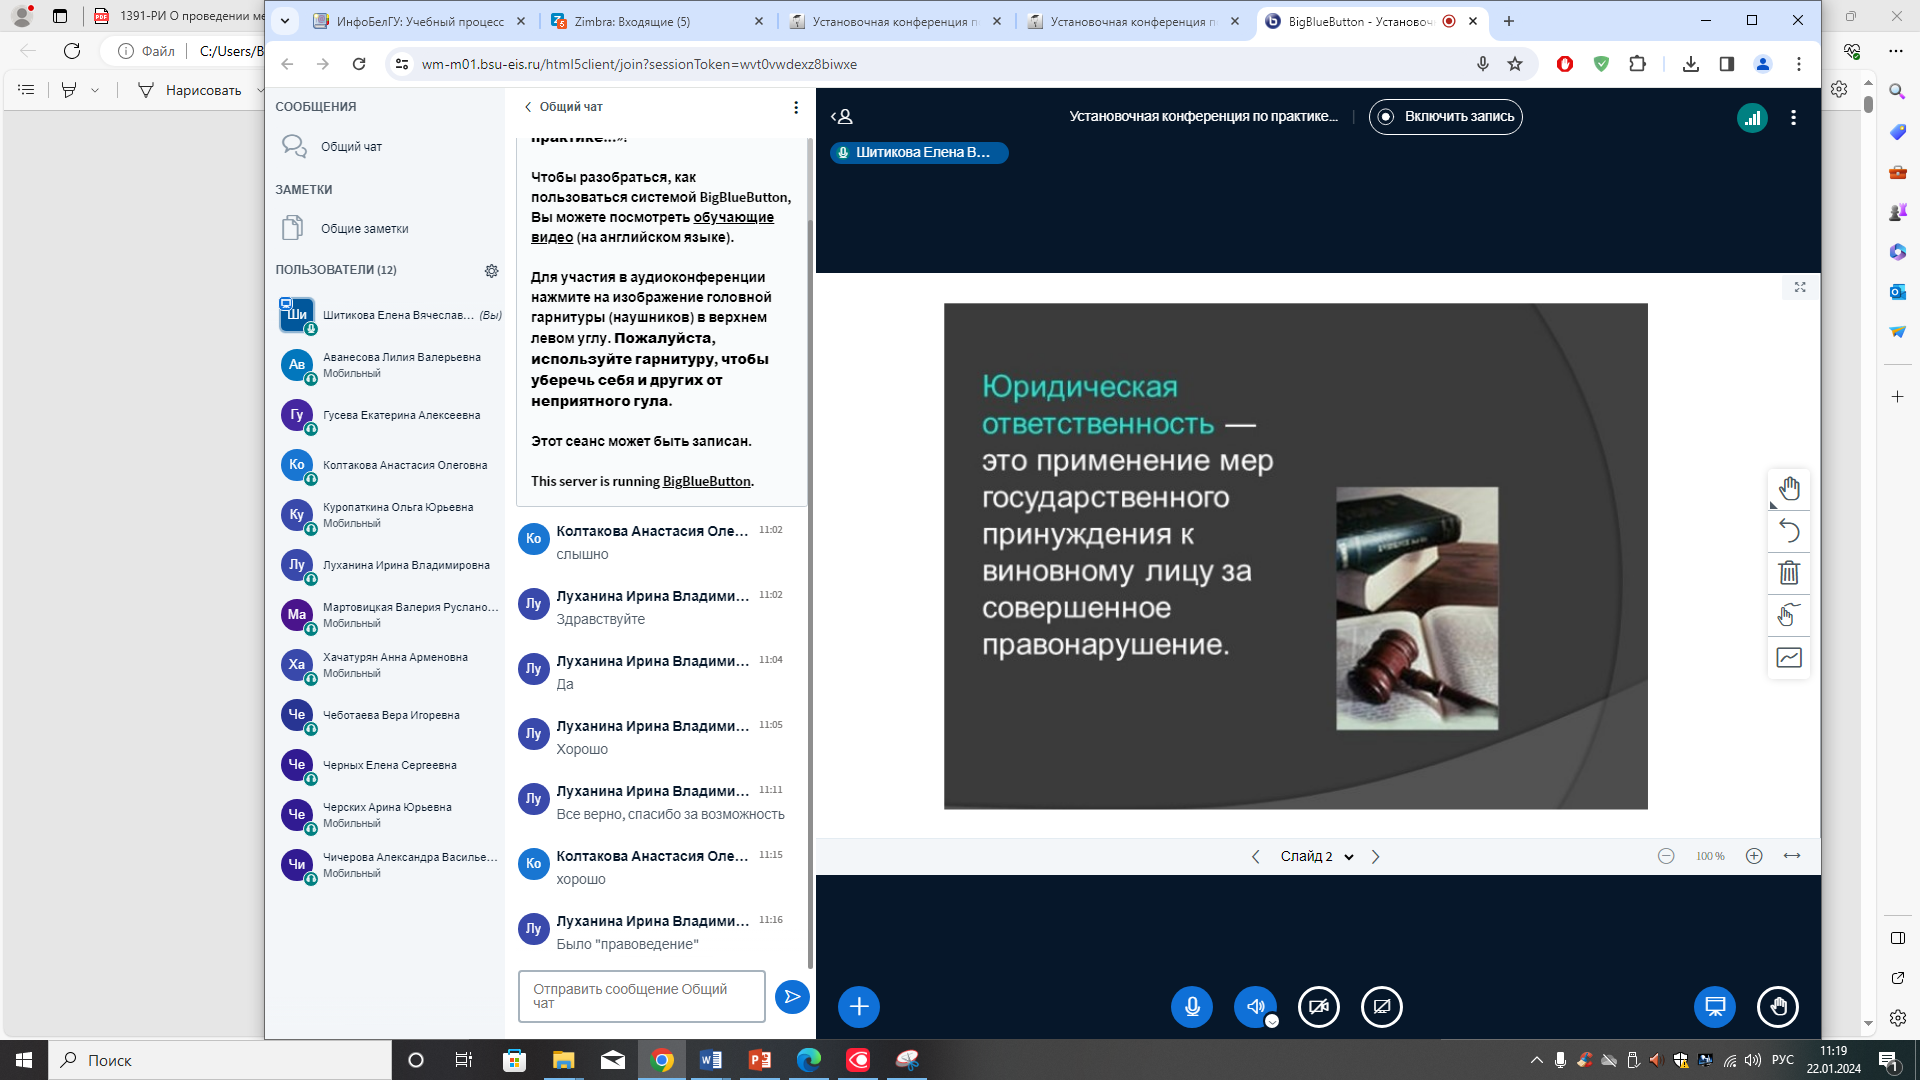
Task: Open audio device options on speaker button
Action: pos(1272,1021)
